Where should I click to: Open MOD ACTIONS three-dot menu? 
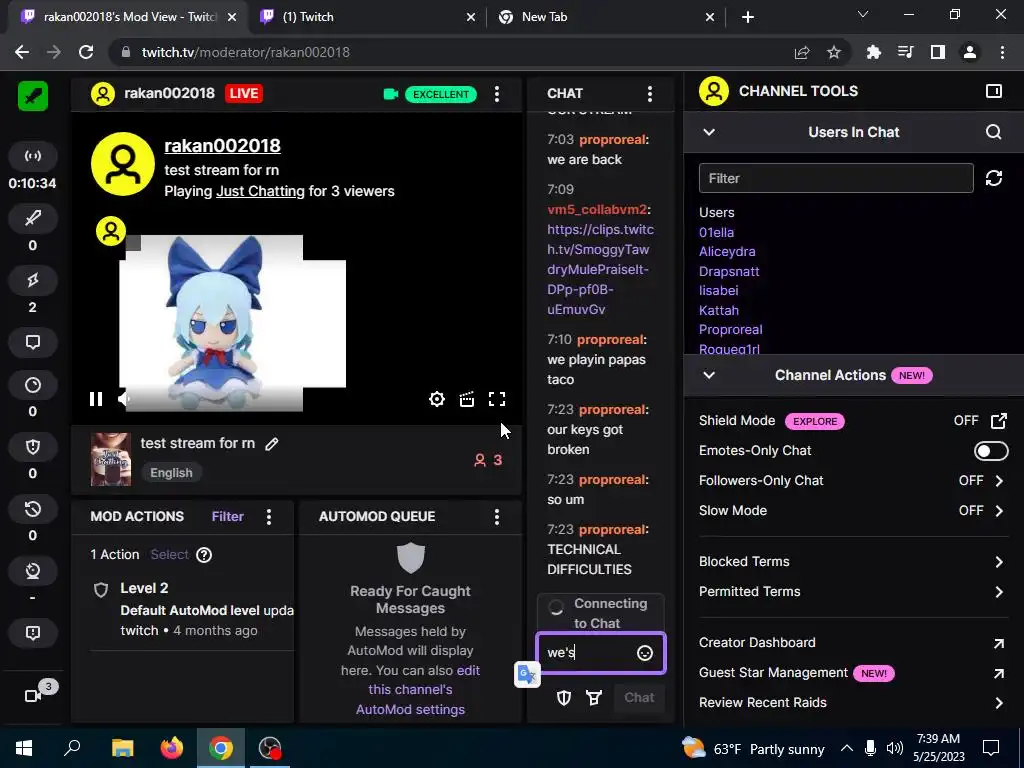pos(269,517)
